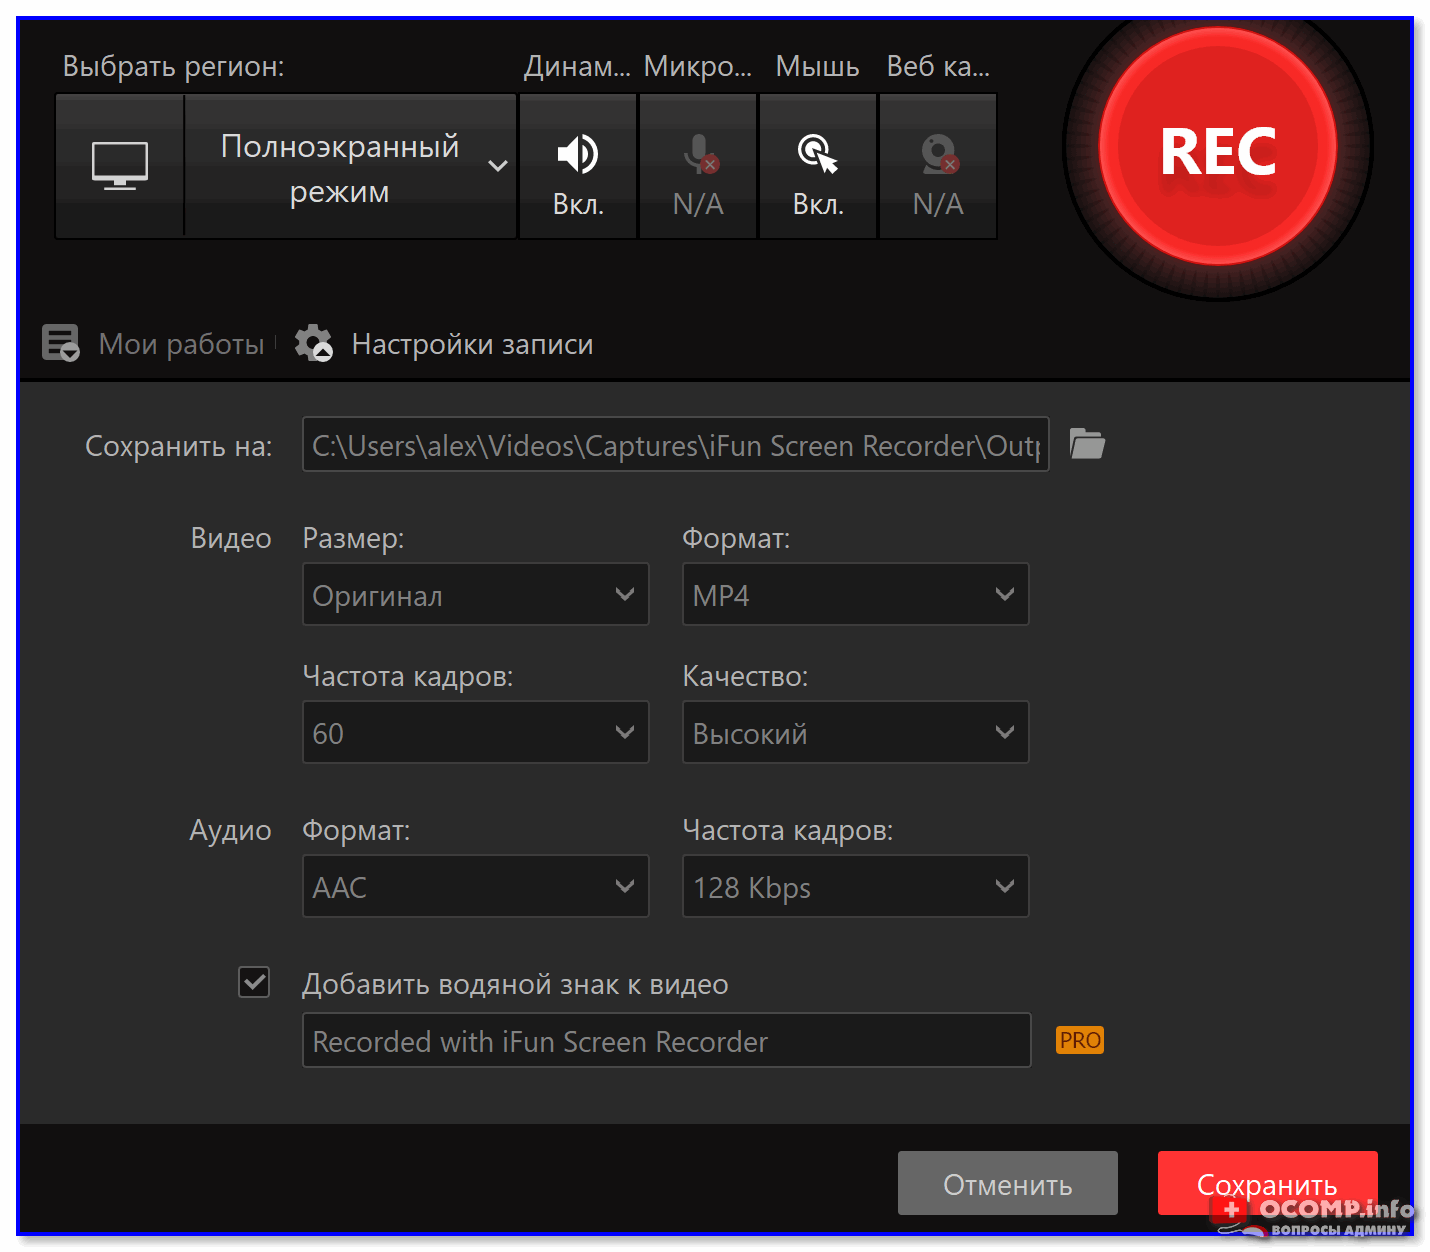Toggle the speaker sound recording button
The height and width of the screenshot is (1252, 1430).
tap(578, 166)
